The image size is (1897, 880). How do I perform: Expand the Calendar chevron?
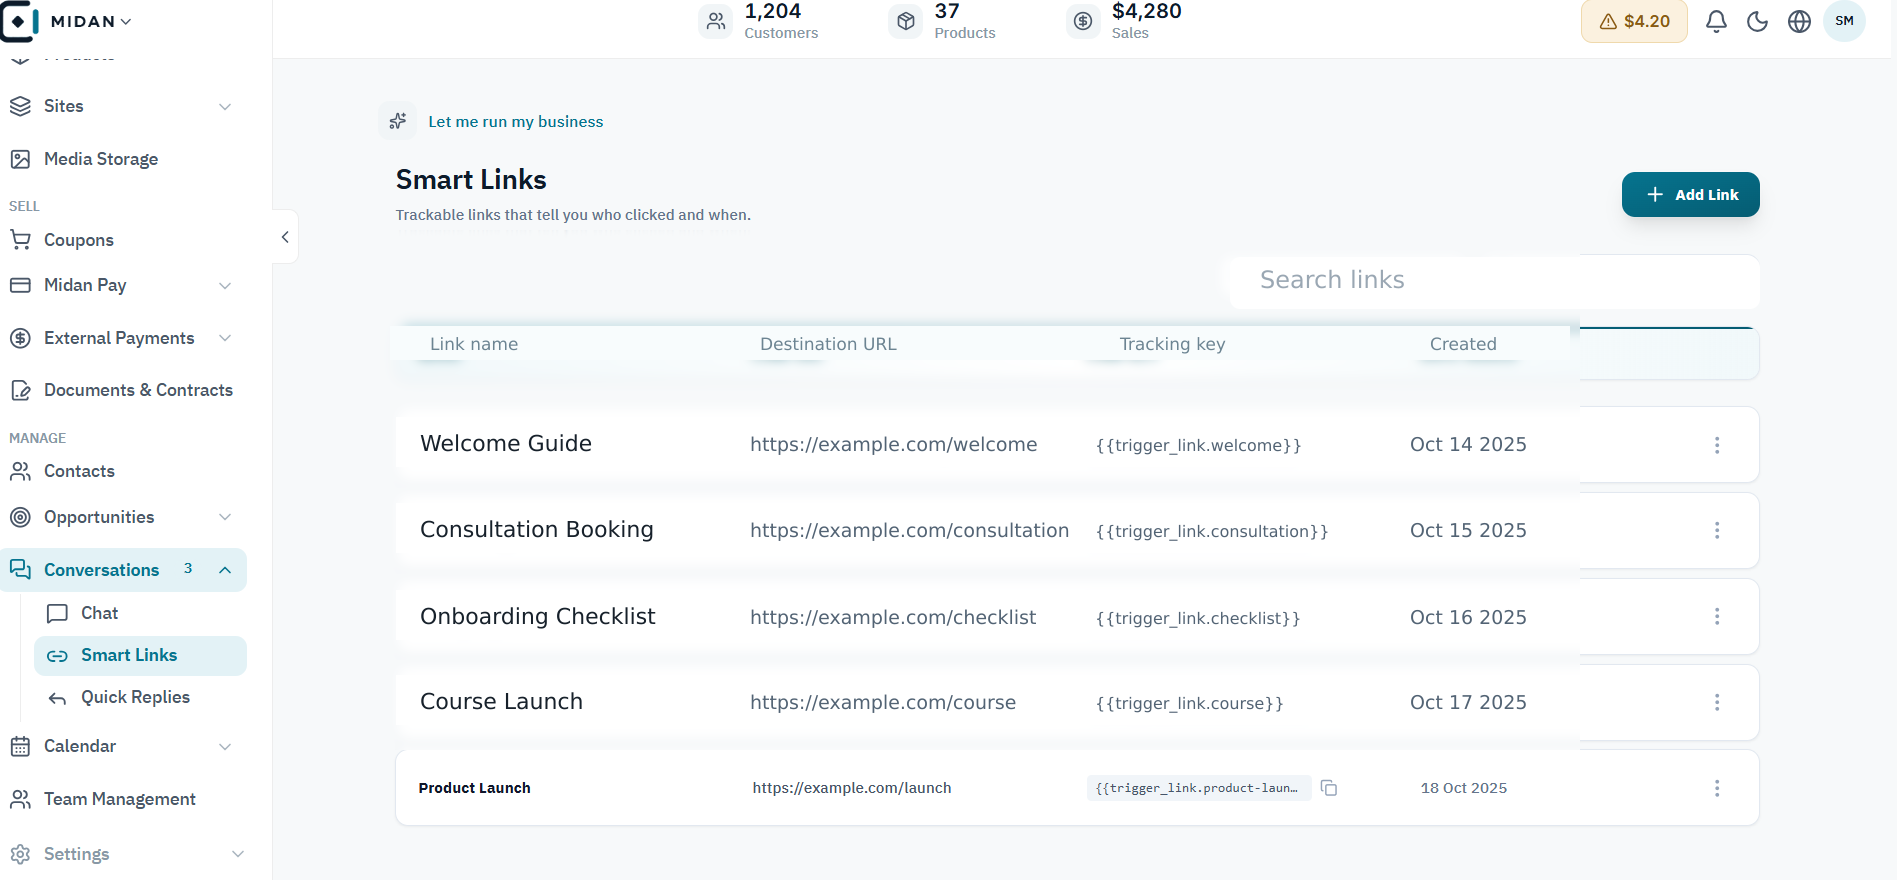click(x=225, y=747)
